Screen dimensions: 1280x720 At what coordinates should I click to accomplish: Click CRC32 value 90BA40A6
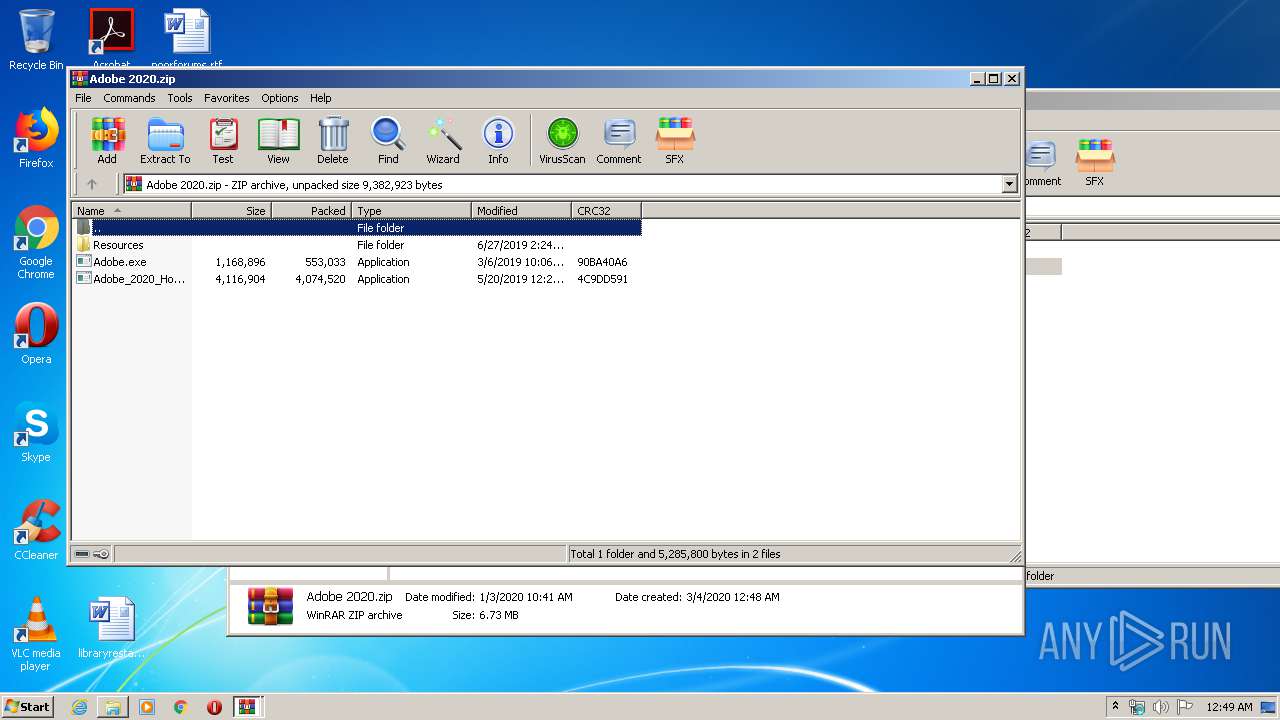point(602,262)
